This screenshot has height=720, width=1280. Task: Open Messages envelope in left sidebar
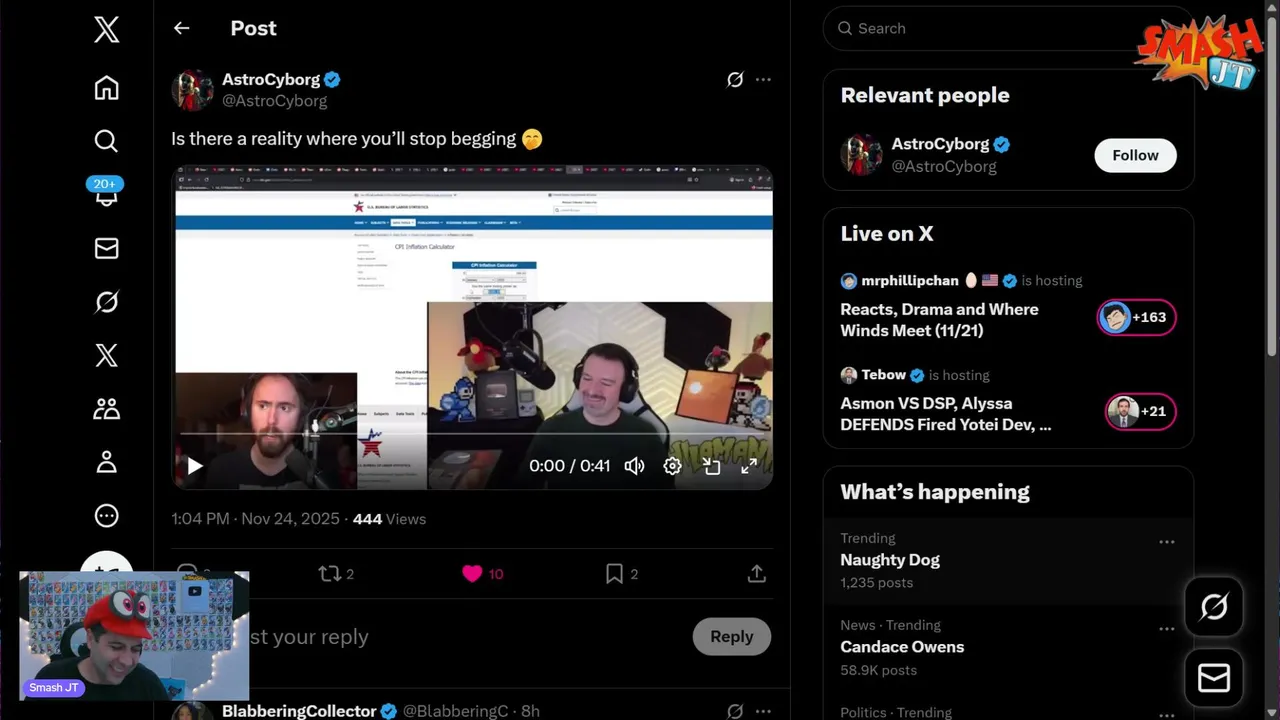click(x=106, y=248)
